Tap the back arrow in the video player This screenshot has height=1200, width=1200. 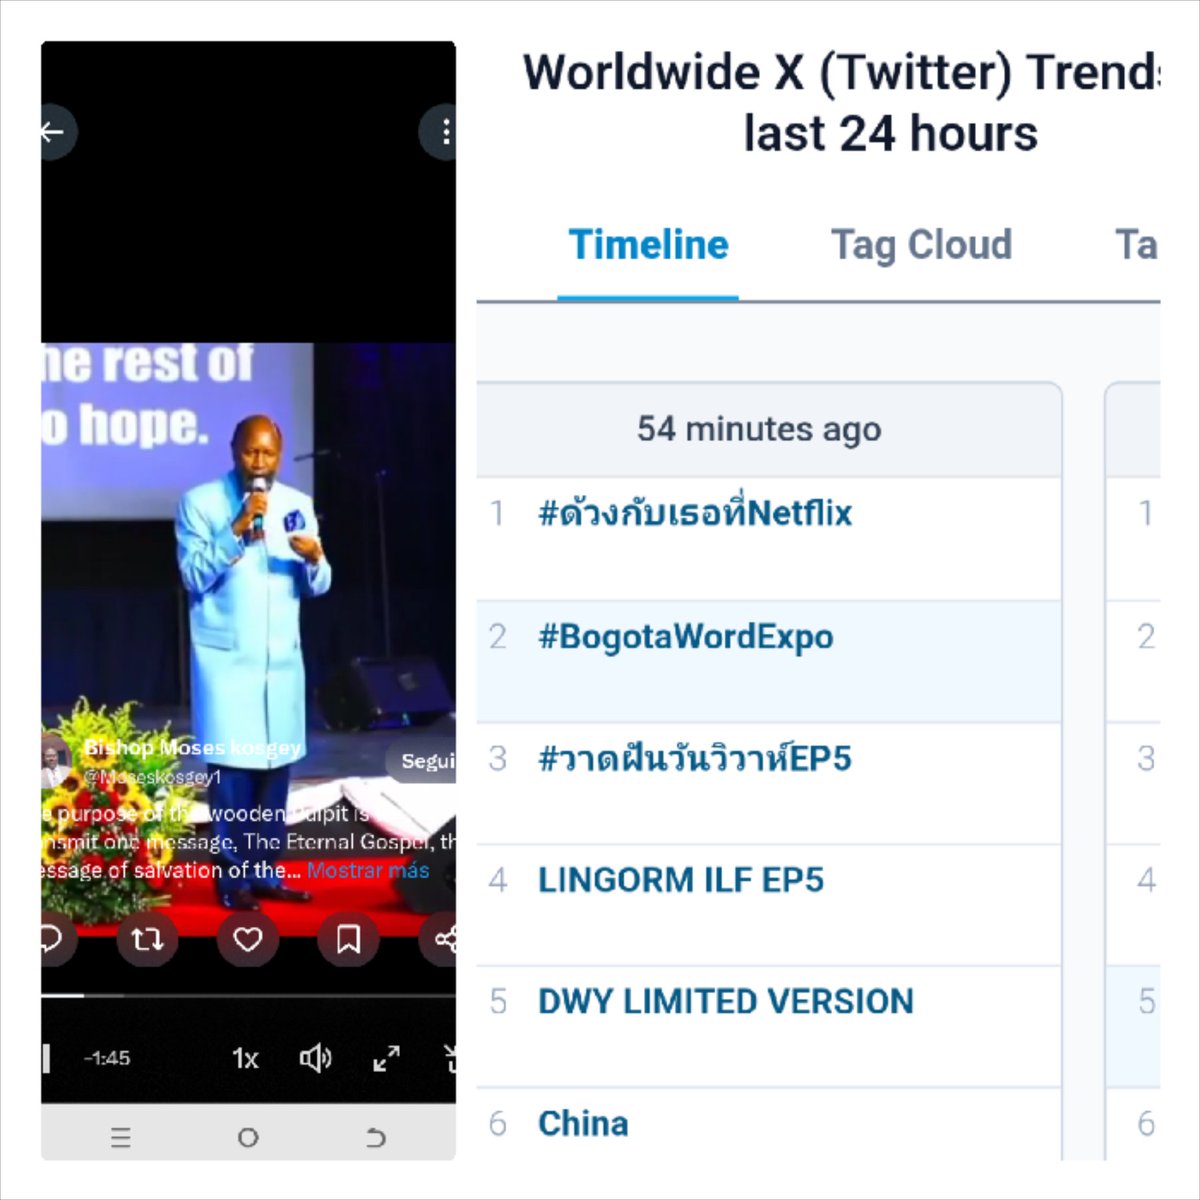(55, 131)
